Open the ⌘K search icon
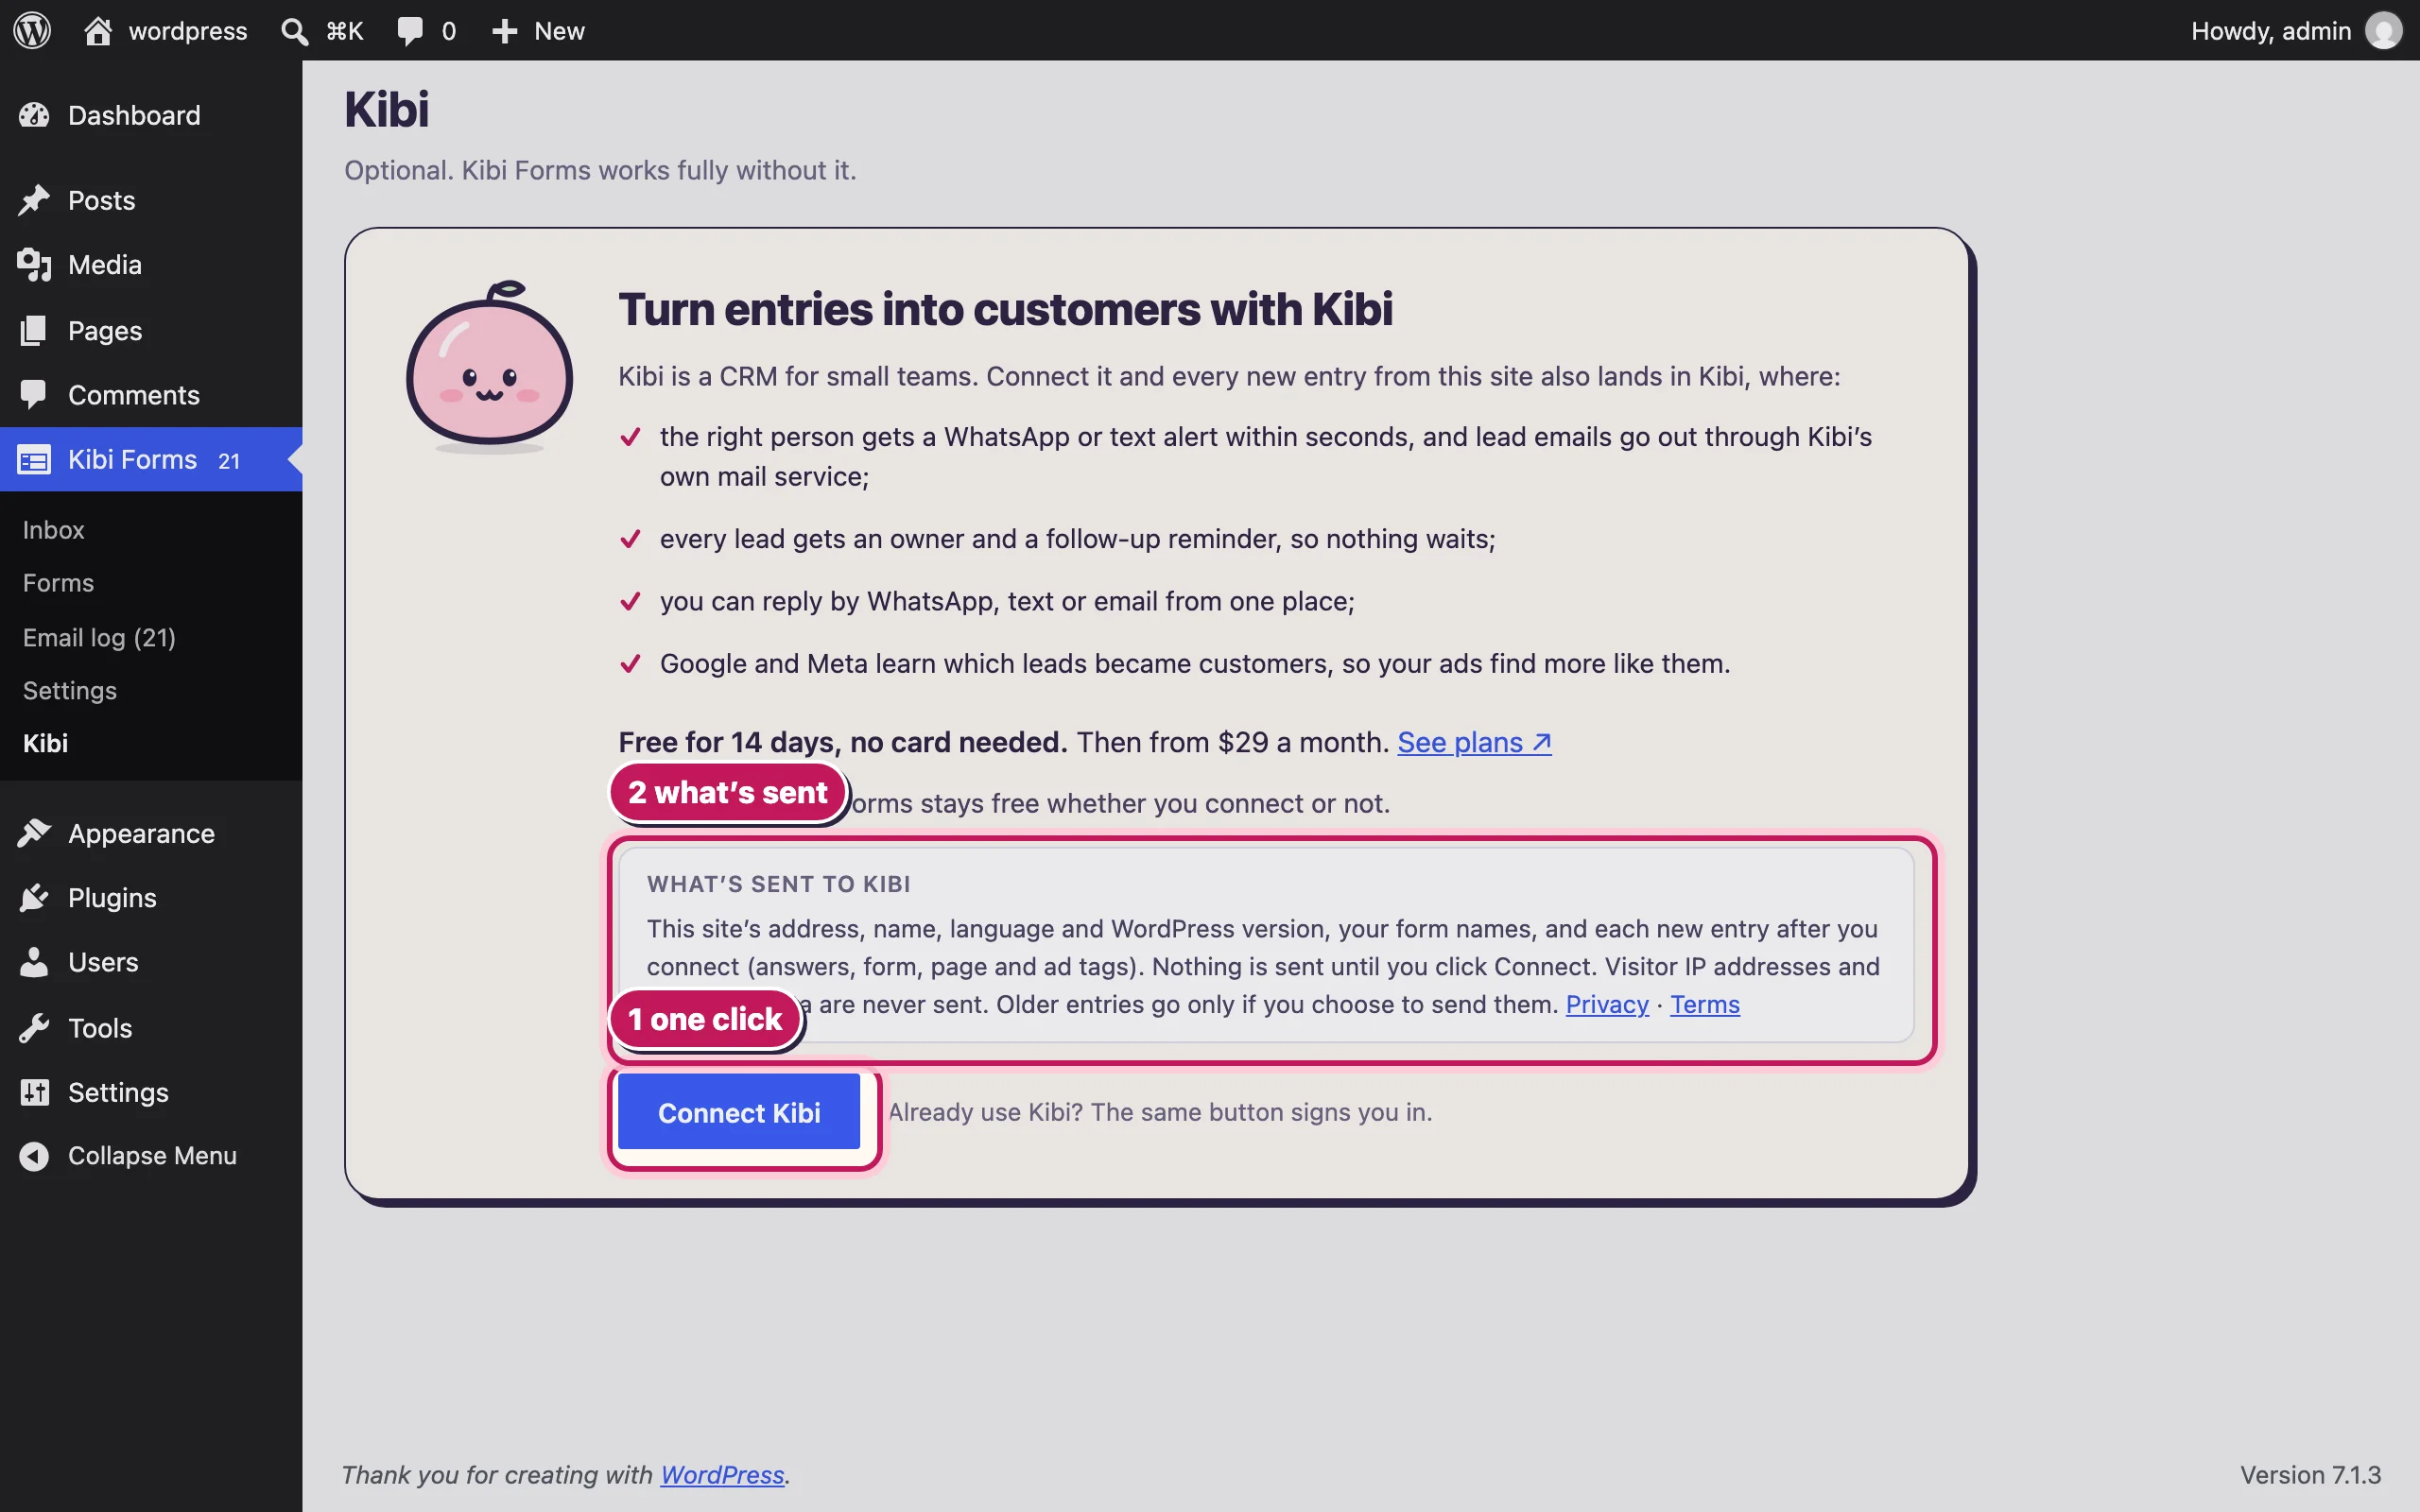This screenshot has height=1512, width=2420. point(294,31)
